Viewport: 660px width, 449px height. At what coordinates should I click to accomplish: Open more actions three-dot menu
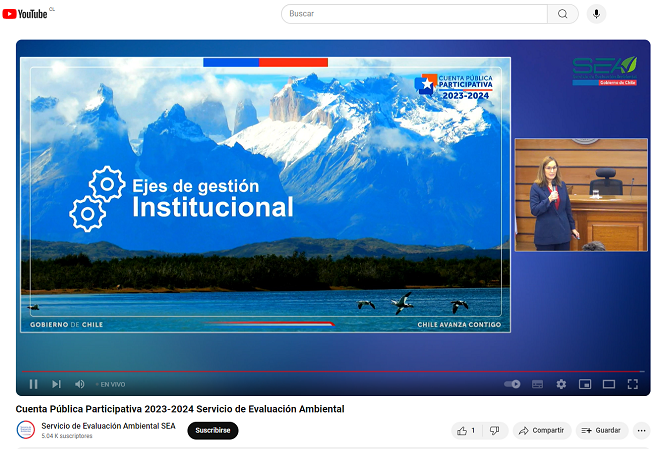pos(640,430)
